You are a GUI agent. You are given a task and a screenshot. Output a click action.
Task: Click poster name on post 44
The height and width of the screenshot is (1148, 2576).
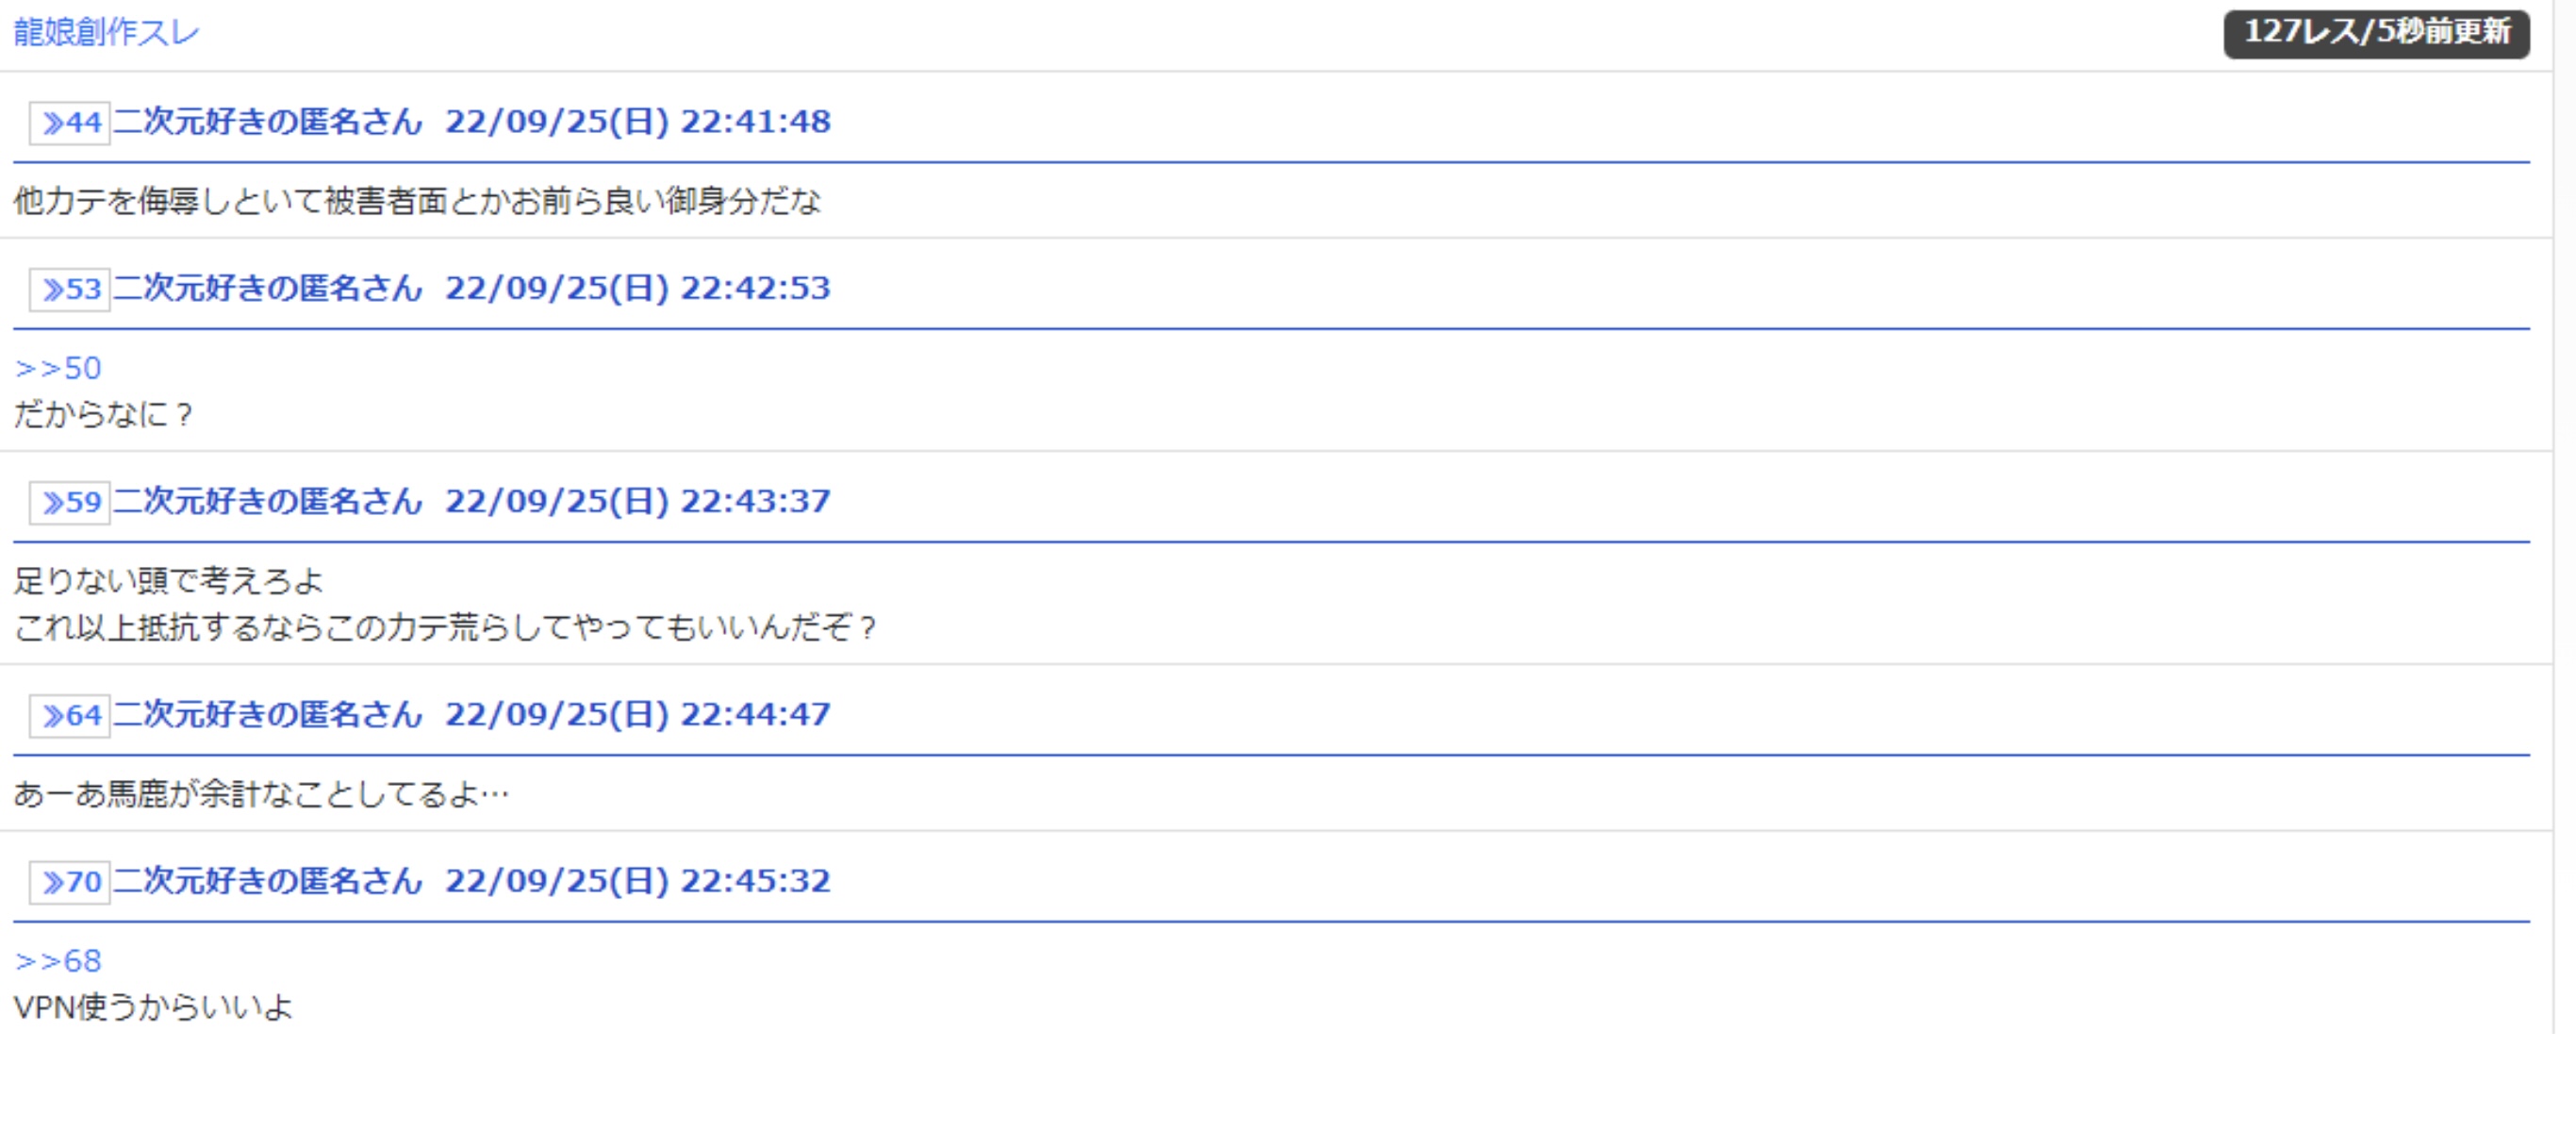click(x=267, y=122)
